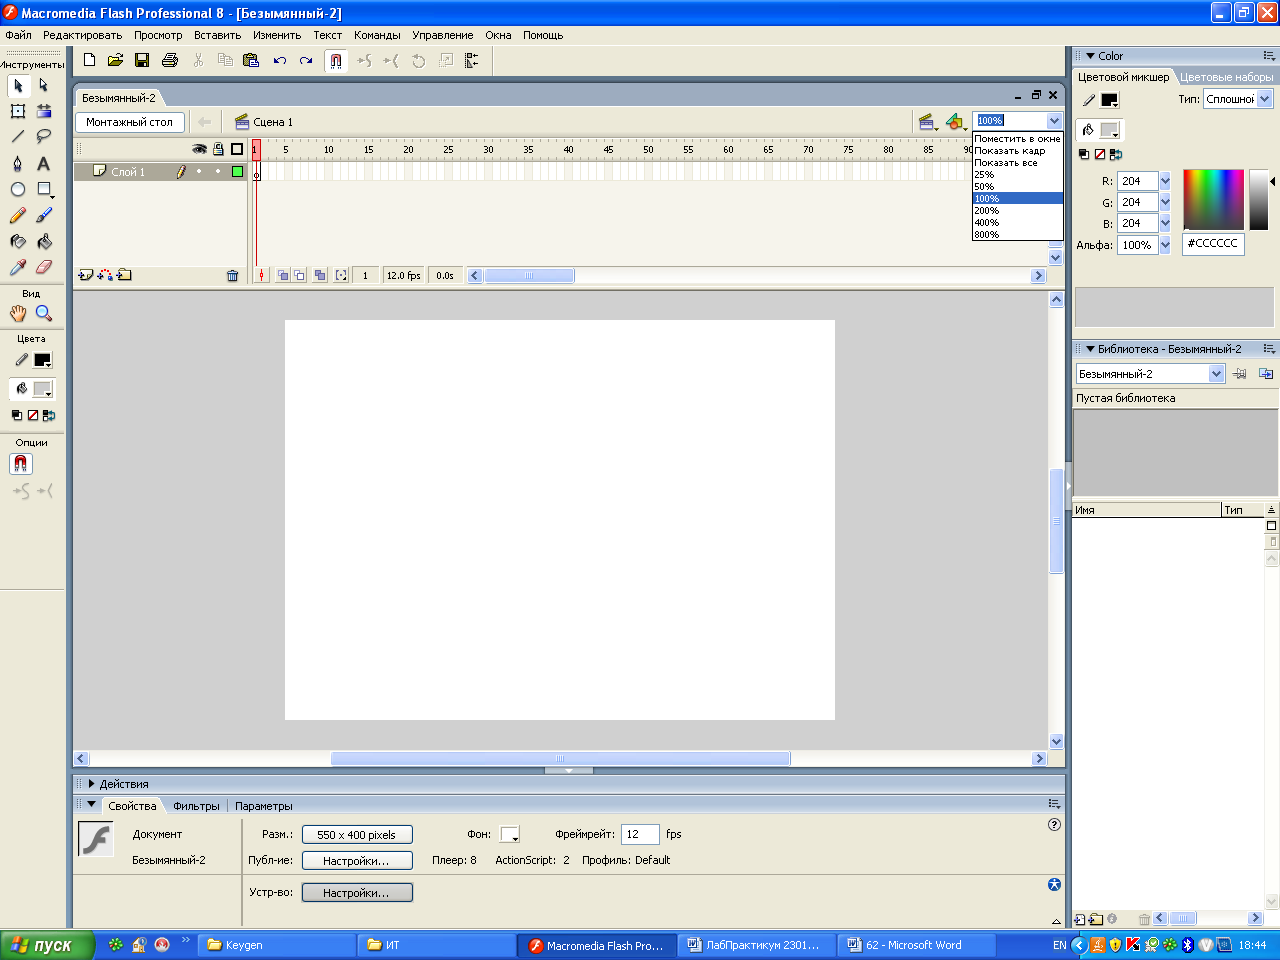Click the Save toolbar icon
This screenshot has width=1280, height=960.
[142, 60]
